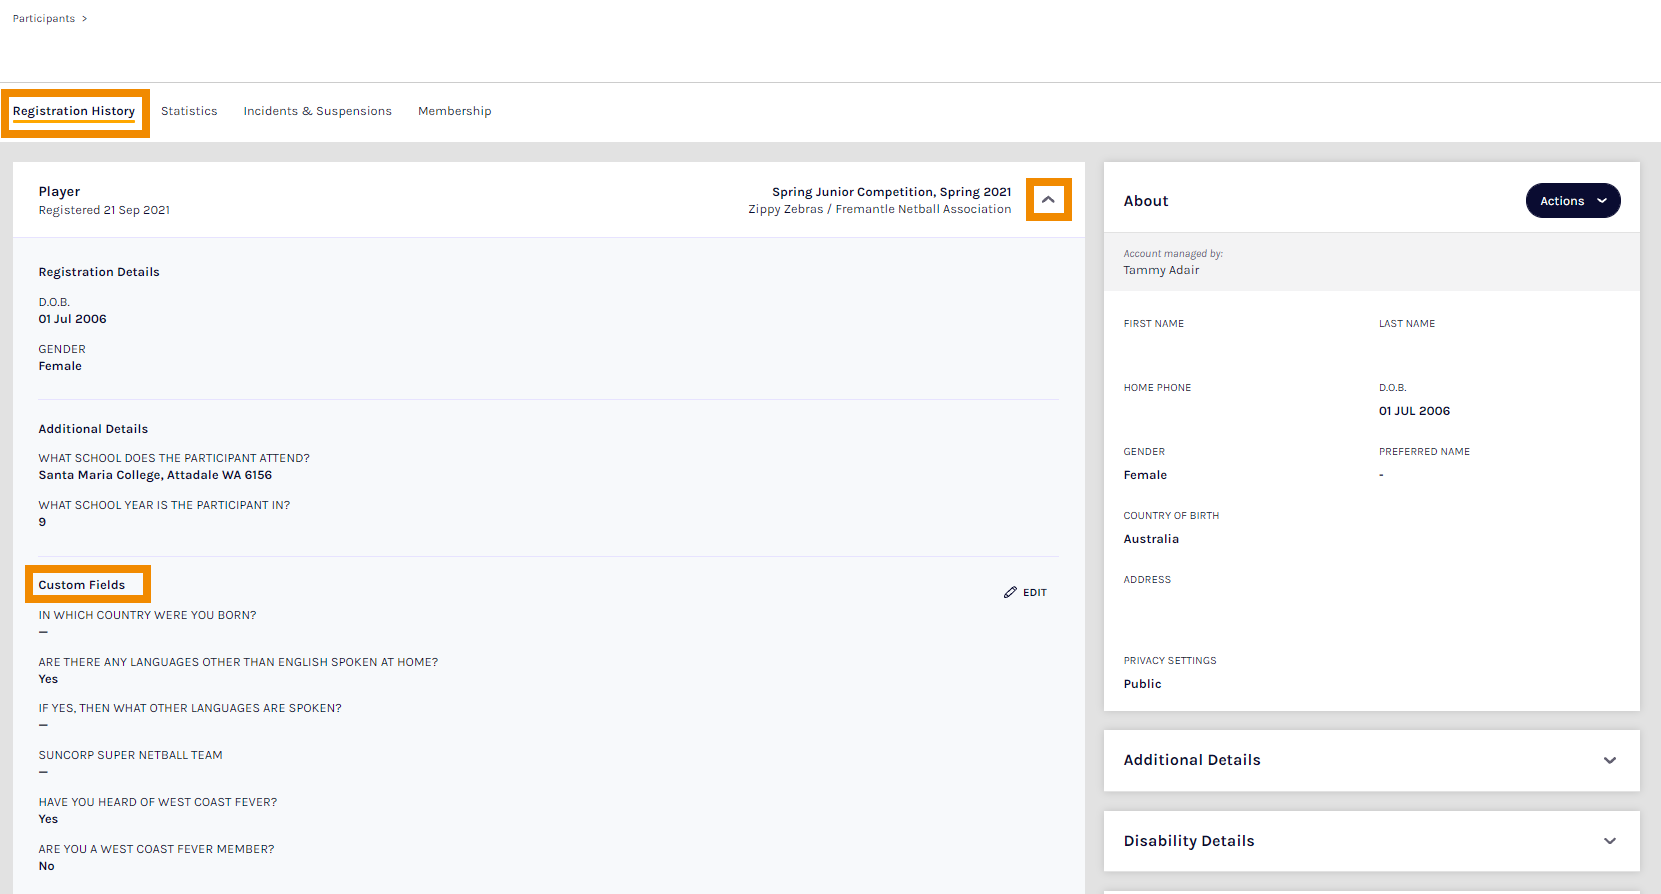Switch to the Statistics tab
Screen dimensions: 1661x894
coord(189,111)
